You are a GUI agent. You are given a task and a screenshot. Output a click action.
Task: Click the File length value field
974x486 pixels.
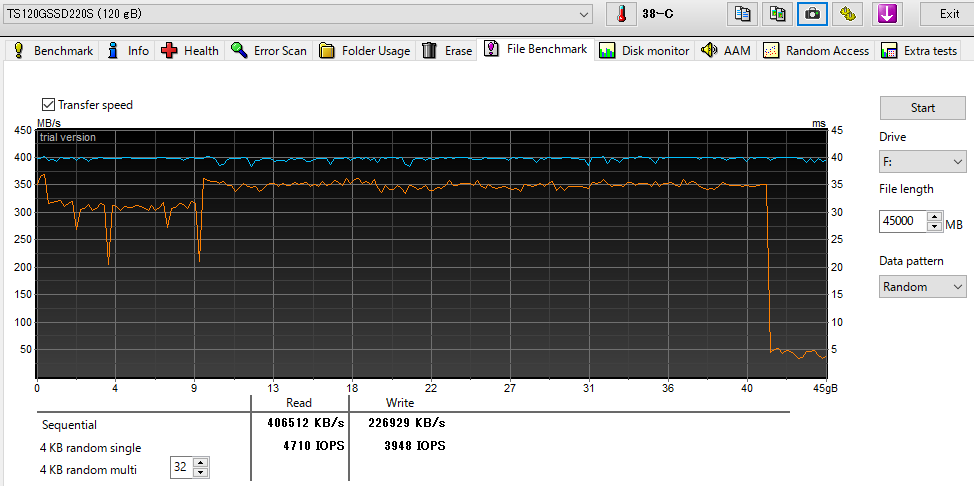click(903, 221)
